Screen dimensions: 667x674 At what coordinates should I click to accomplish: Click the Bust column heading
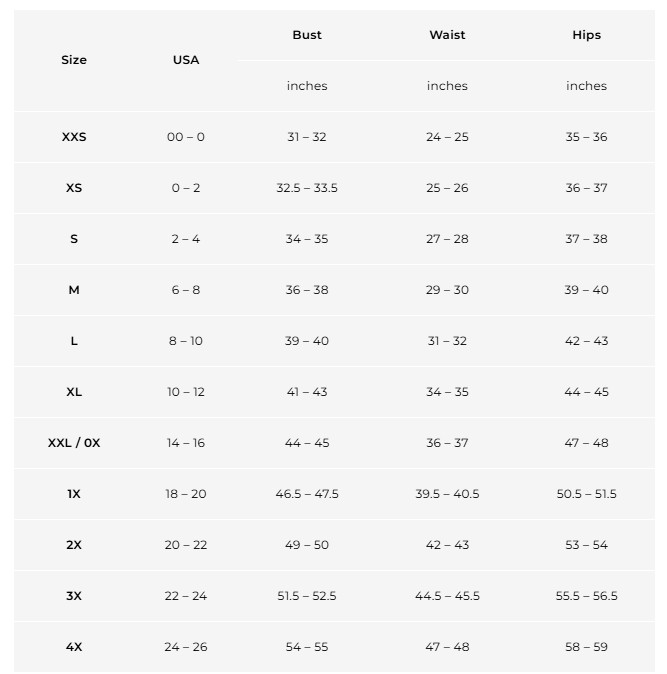pyautogui.click(x=307, y=35)
